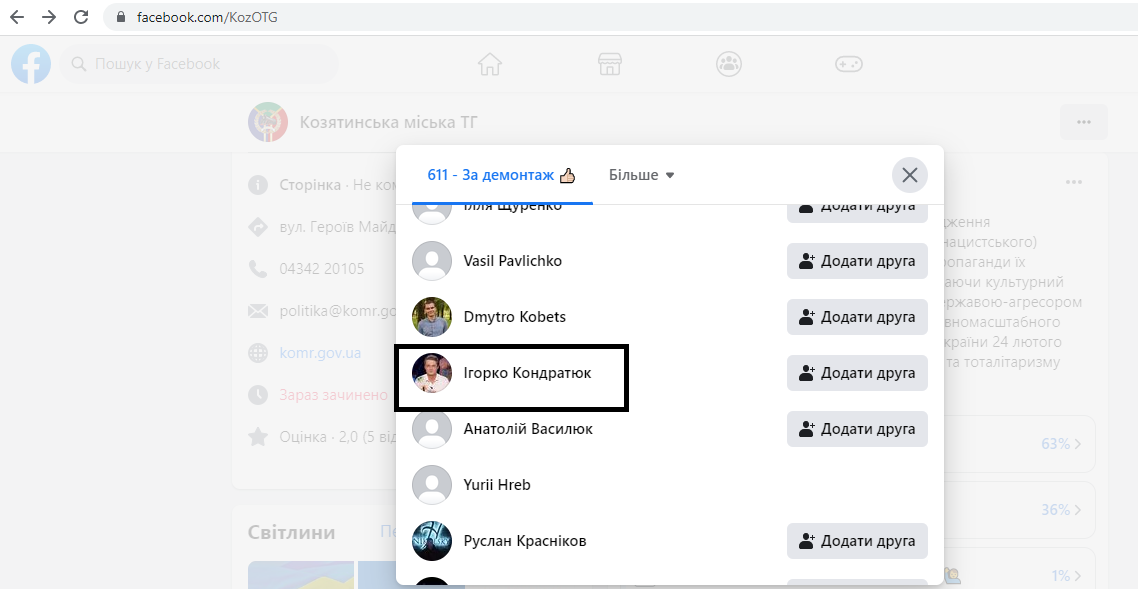Open Руслан Красніков's profile picture
This screenshot has height=589, width=1138.
coord(432,541)
